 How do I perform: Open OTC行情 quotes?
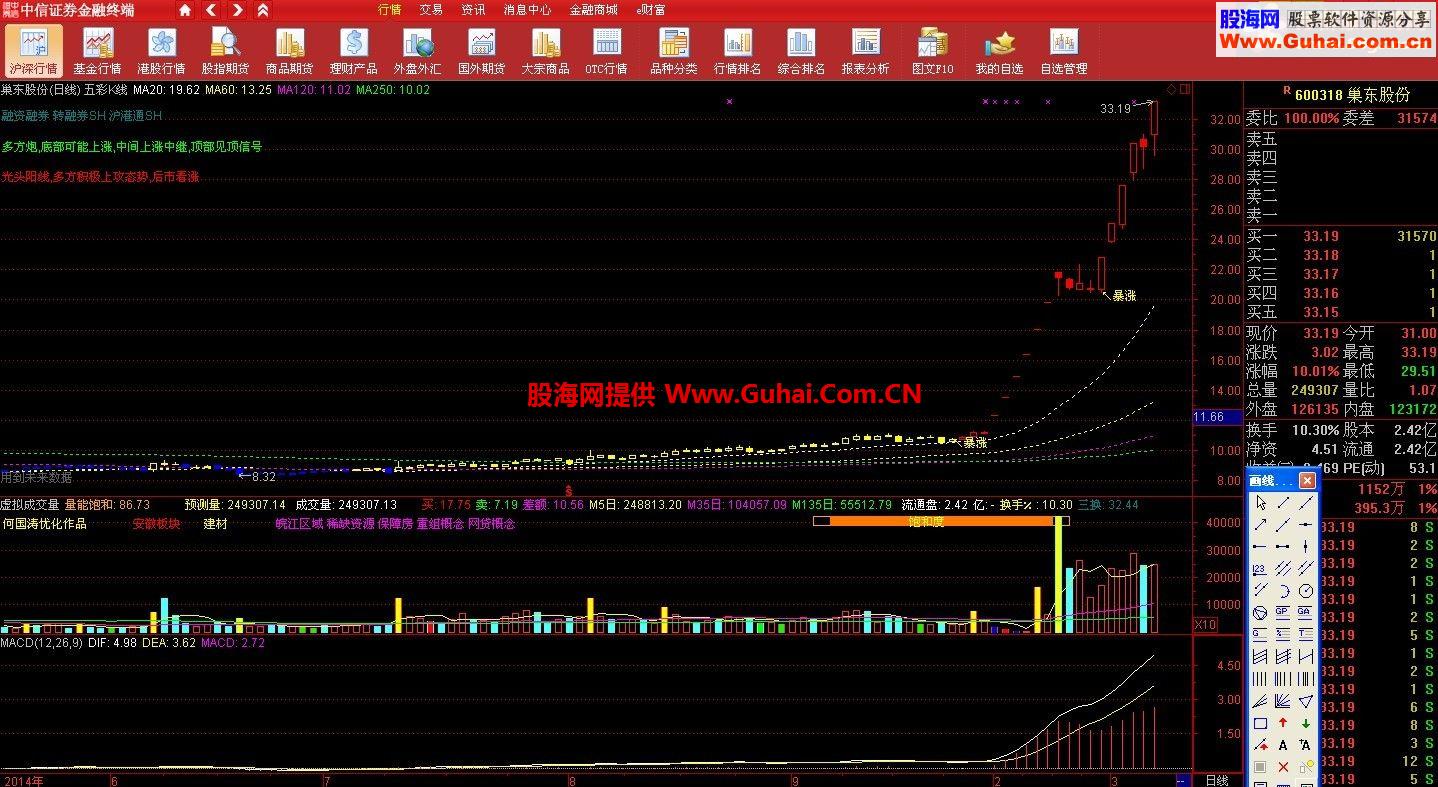tap(606, 51)
